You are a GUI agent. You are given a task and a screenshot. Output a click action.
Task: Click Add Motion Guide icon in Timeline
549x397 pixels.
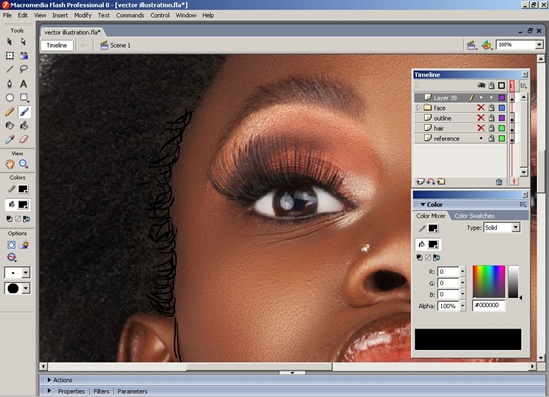pyautogui.click(x=431, y=181)
